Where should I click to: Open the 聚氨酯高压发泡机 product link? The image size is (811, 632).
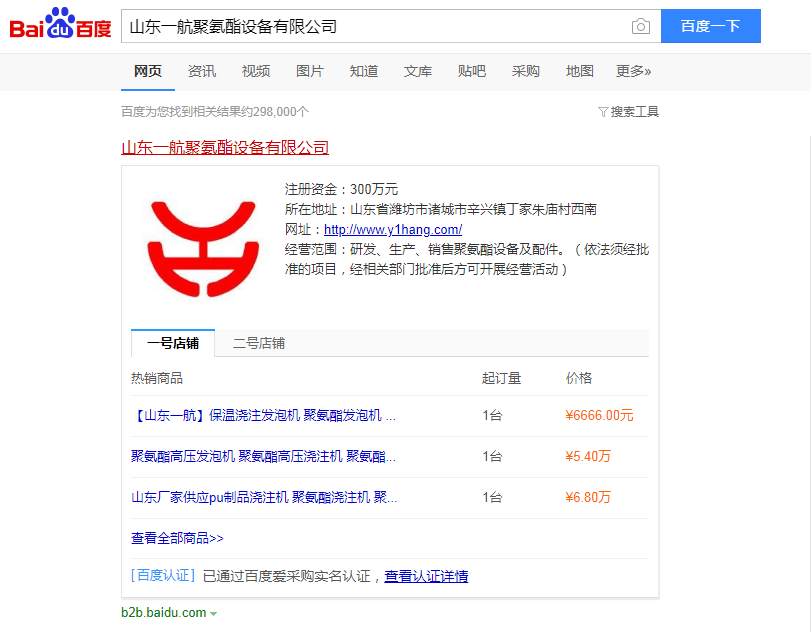click(x=263, y=457)
